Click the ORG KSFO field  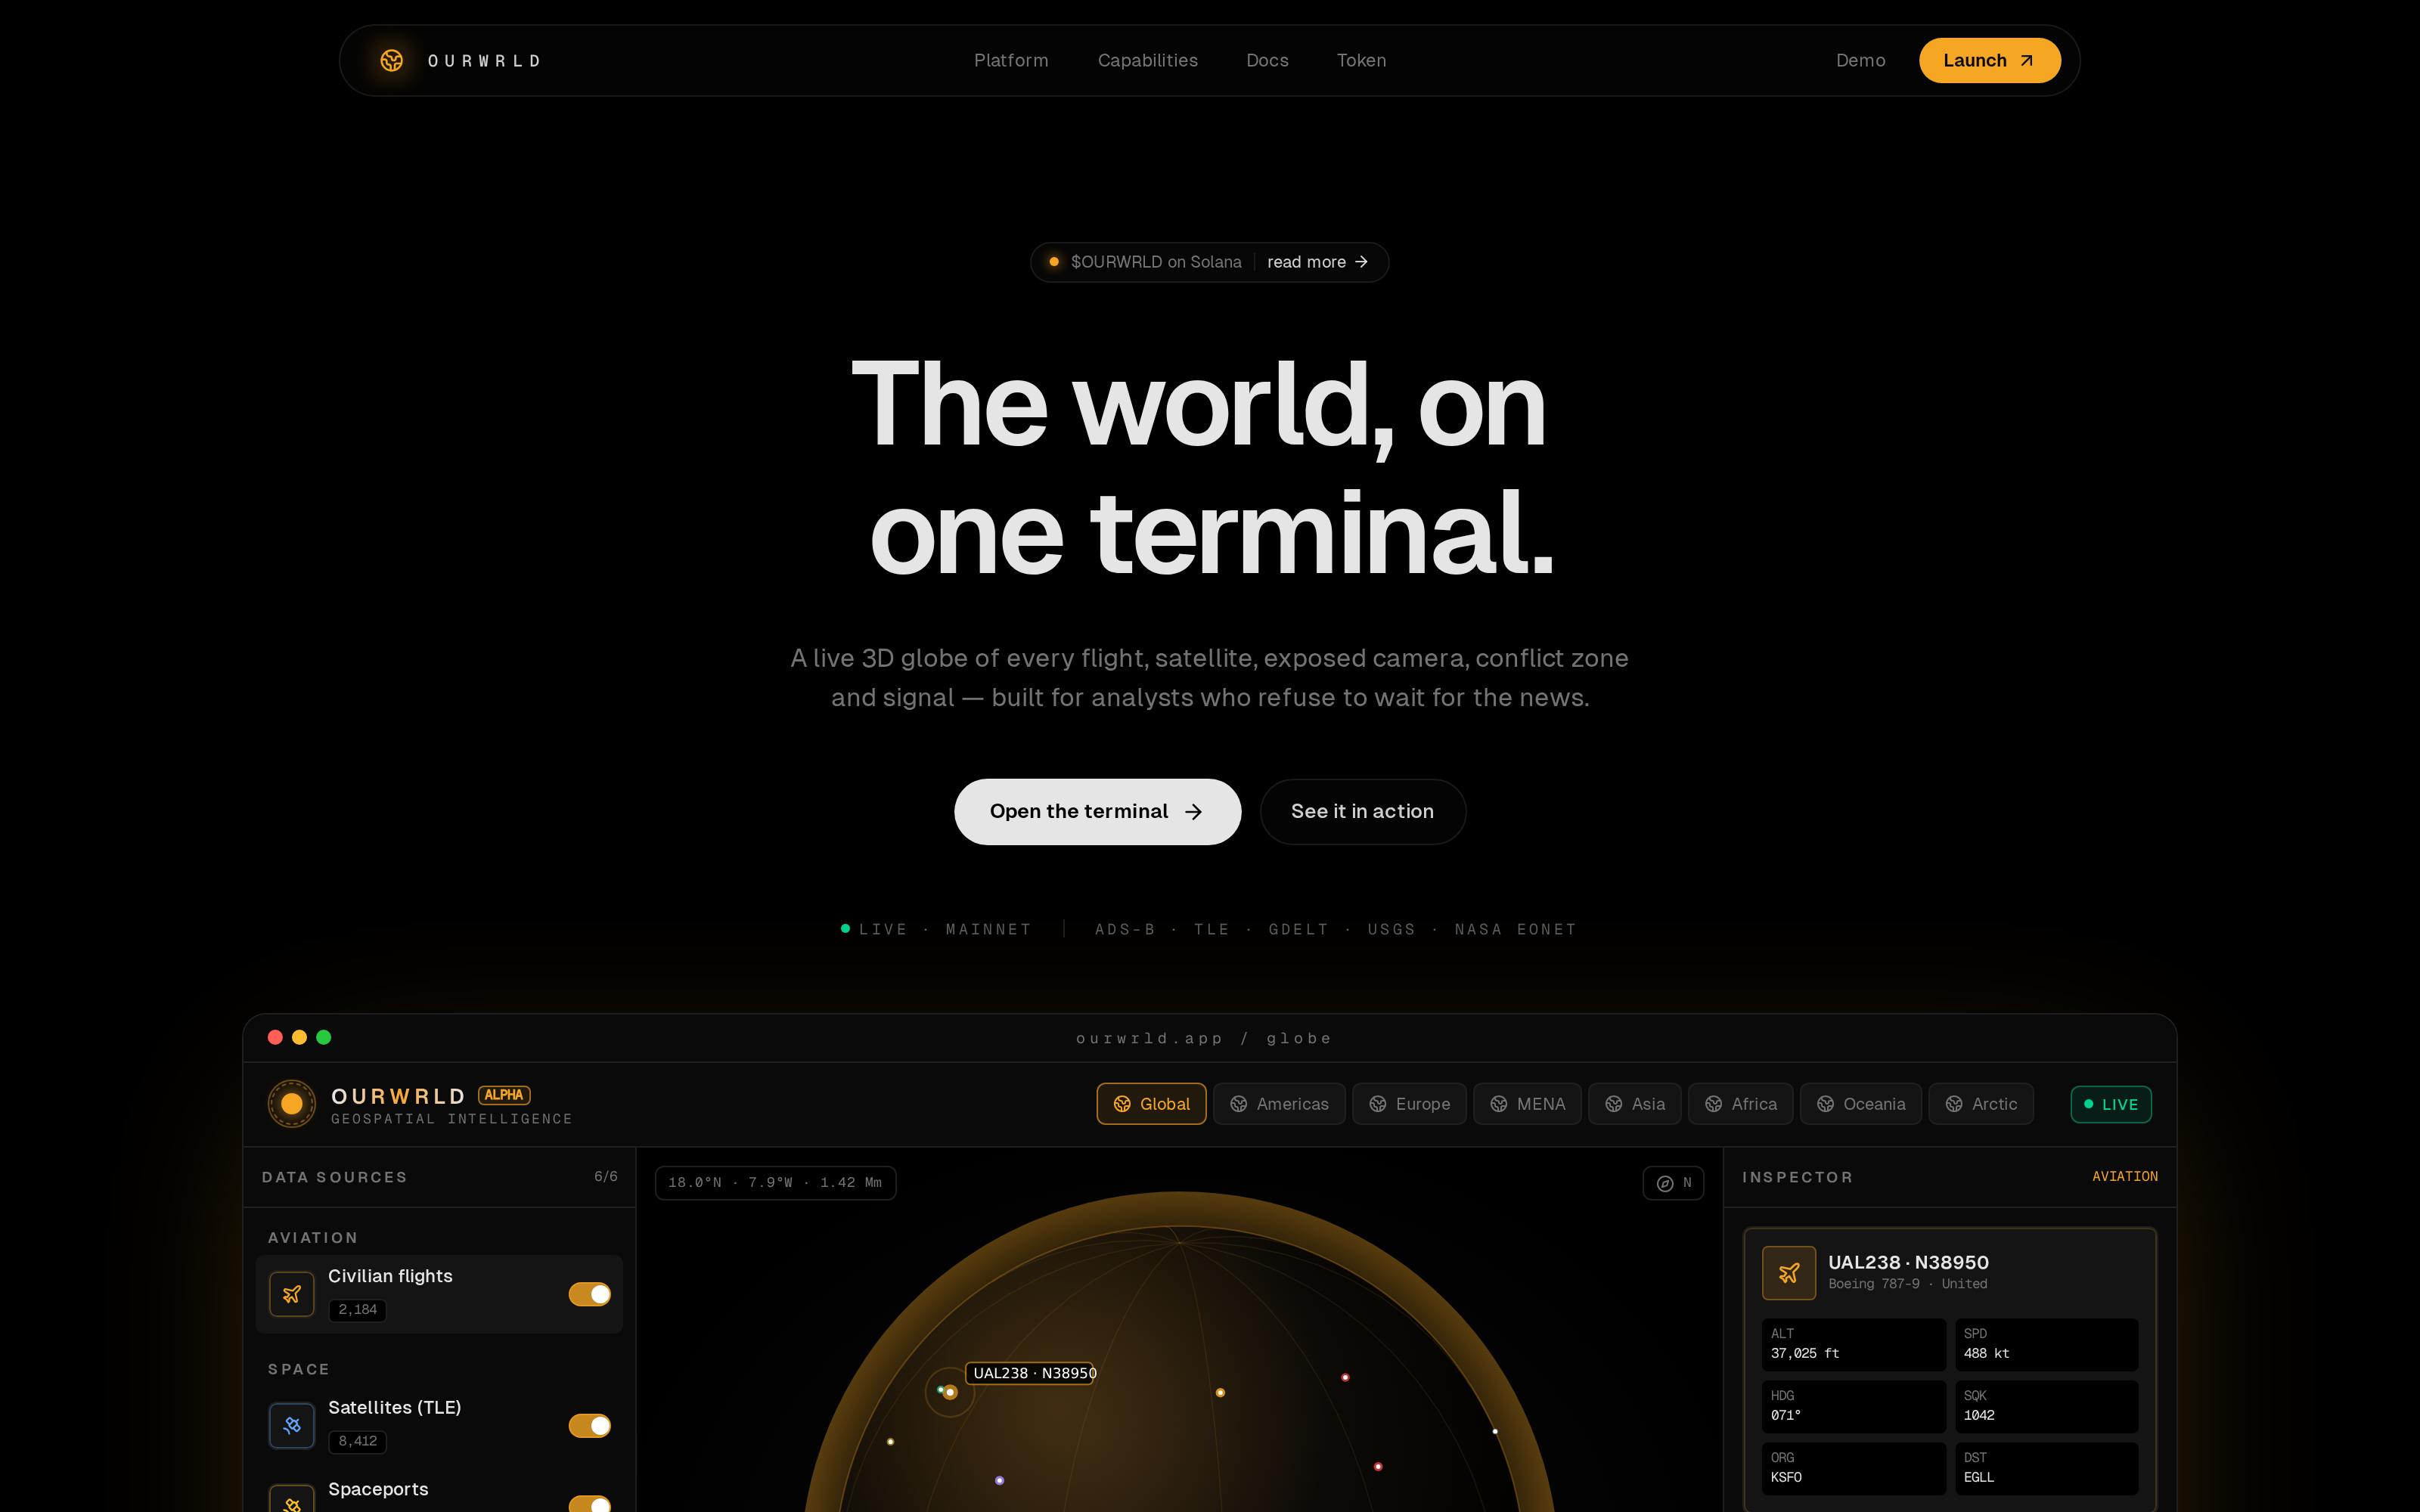pos(1853,1468)
